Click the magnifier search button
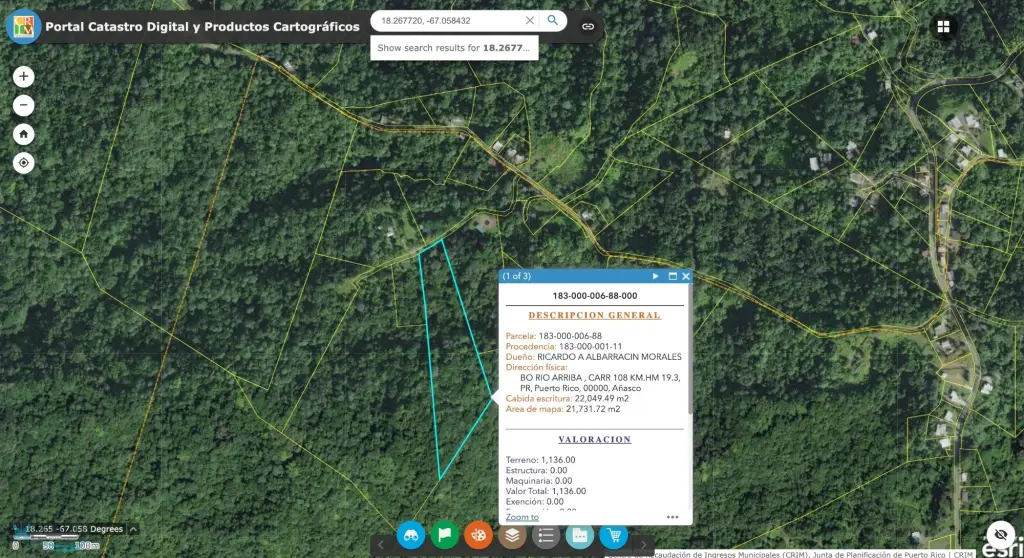 (553, 20)
